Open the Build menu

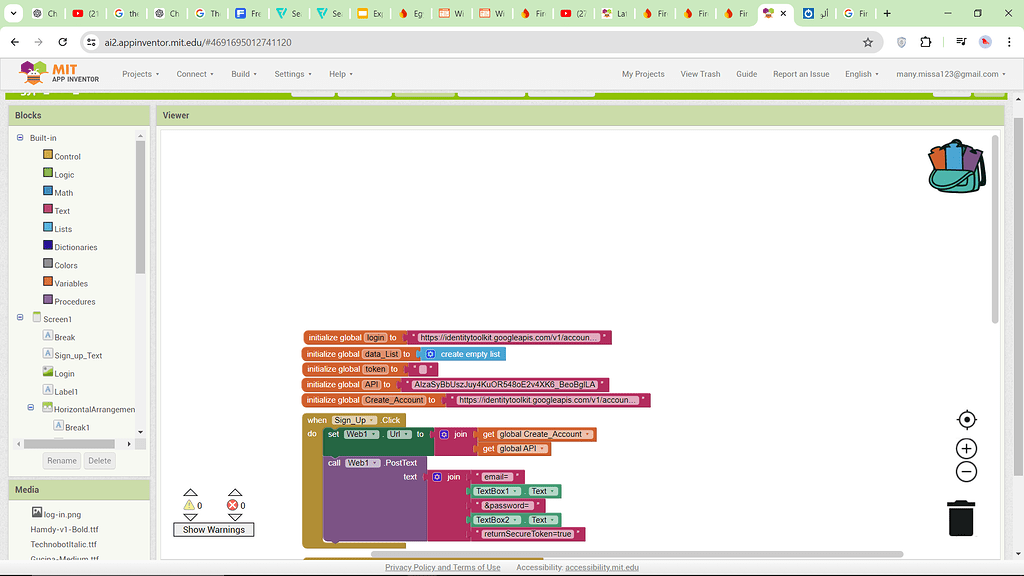[243, 73]
